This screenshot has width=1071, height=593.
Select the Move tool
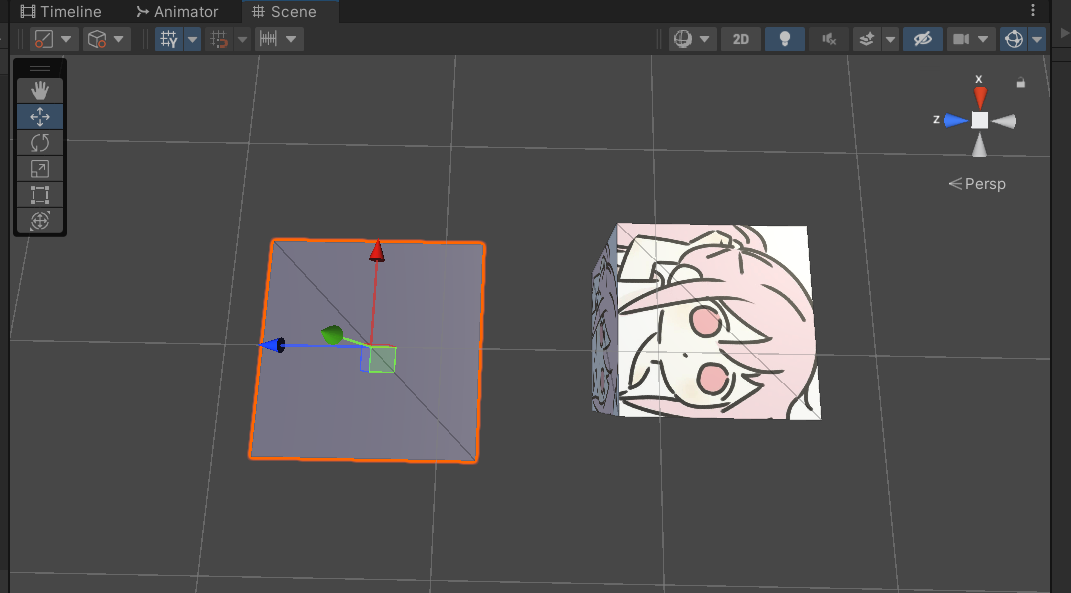(x=40, y=117)
